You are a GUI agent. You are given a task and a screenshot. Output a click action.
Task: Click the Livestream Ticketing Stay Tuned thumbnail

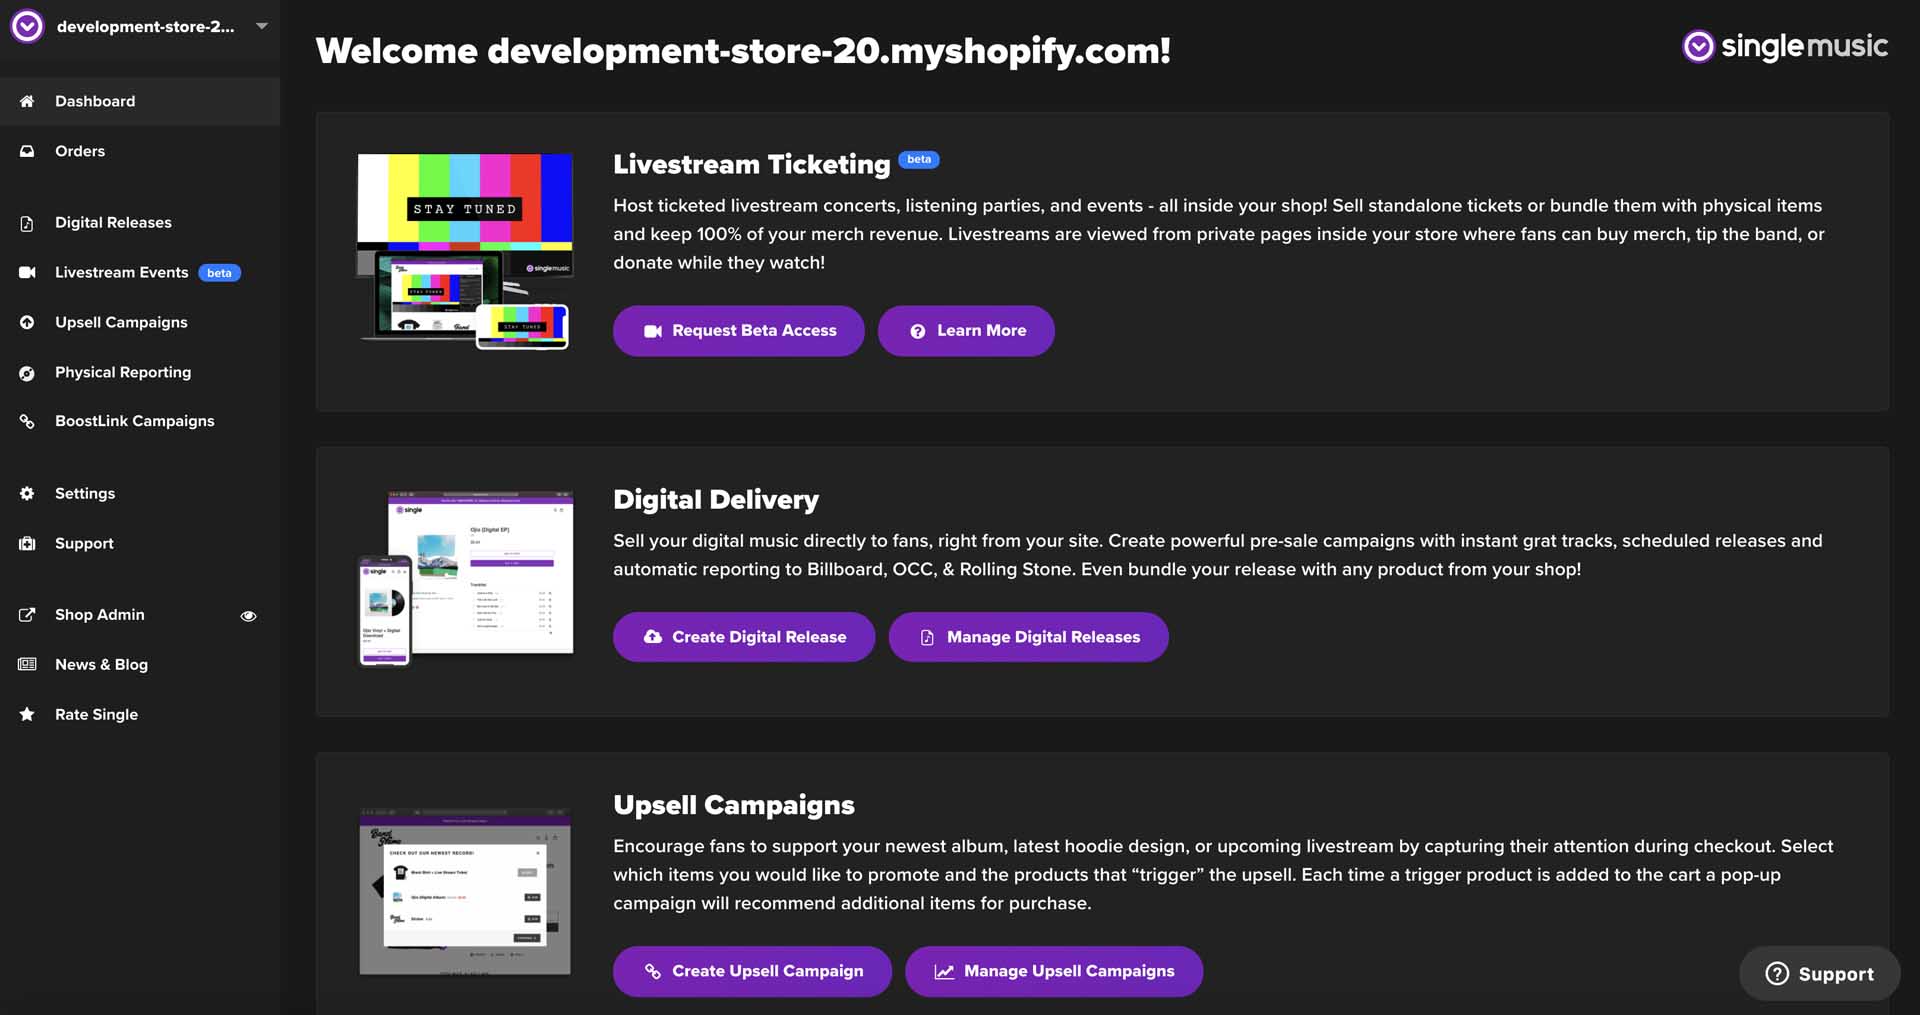click(x=465, y=252)
